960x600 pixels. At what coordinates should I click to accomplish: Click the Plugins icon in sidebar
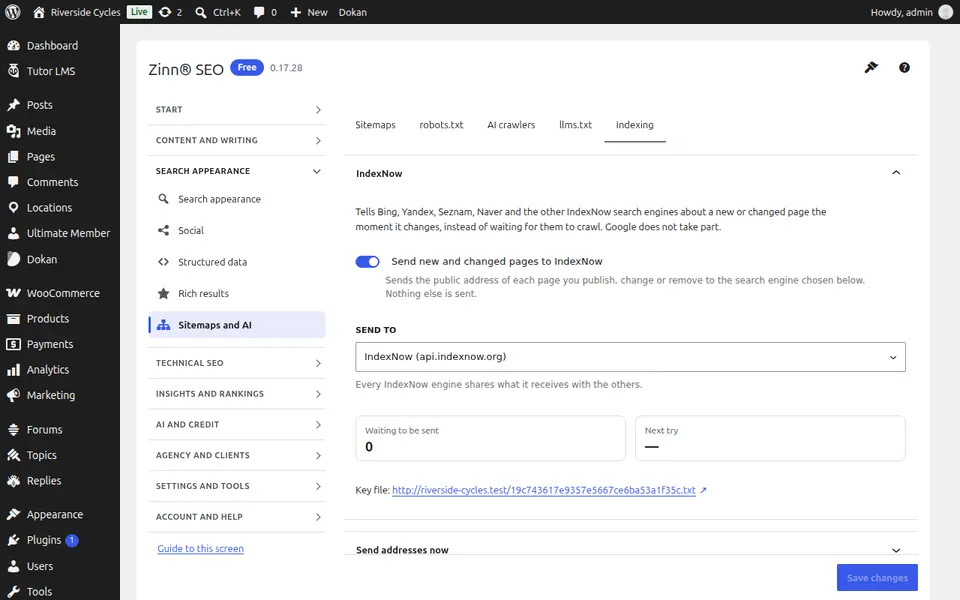click(x=13, y=540)
